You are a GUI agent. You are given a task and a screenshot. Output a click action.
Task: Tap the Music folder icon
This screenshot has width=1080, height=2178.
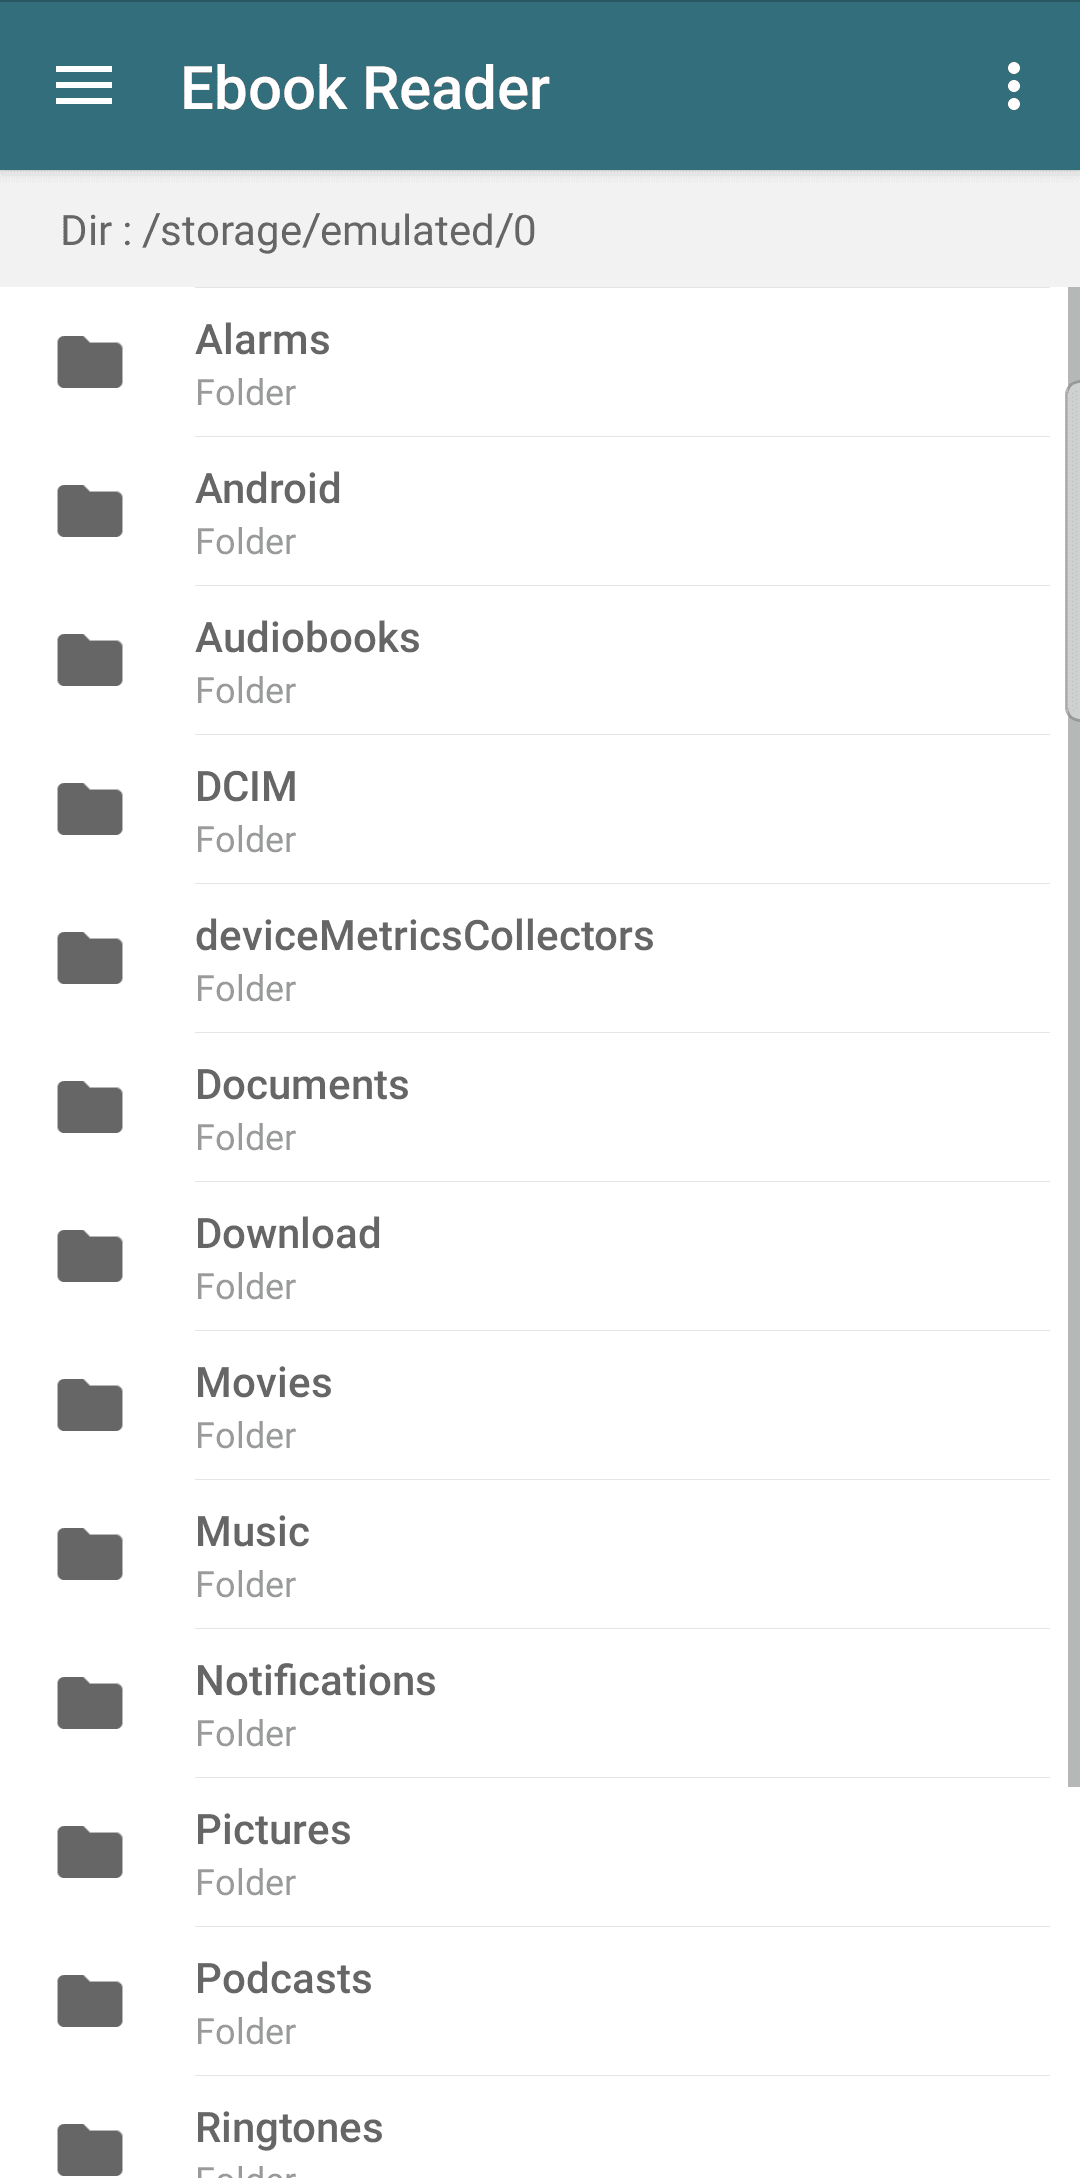click(x=90, y=1554)
